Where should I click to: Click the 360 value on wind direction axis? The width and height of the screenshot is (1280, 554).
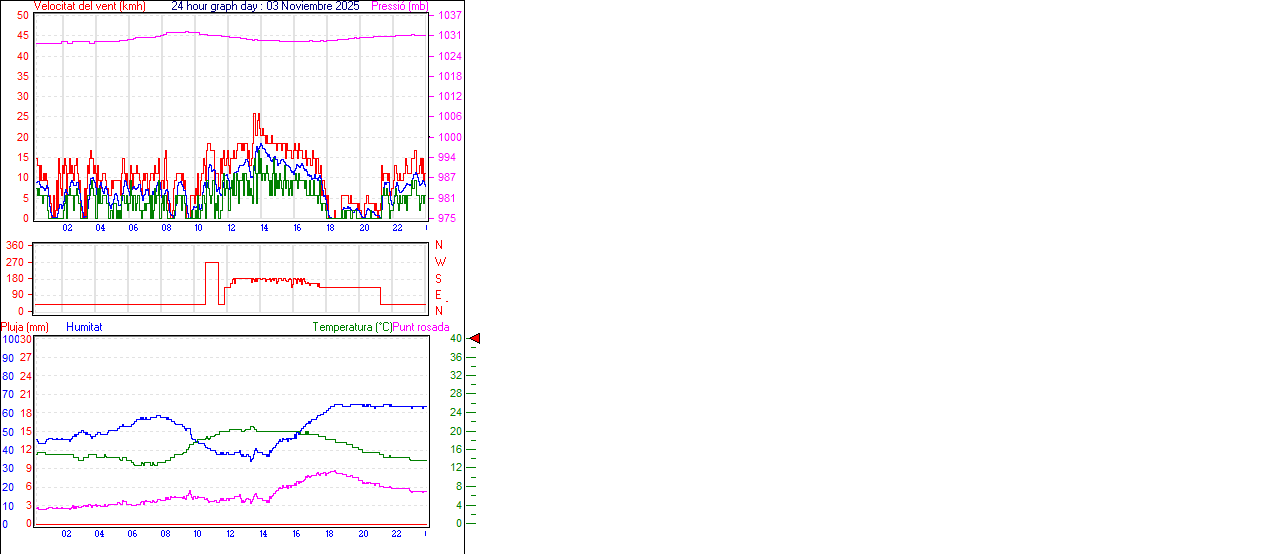pos(15,245)
